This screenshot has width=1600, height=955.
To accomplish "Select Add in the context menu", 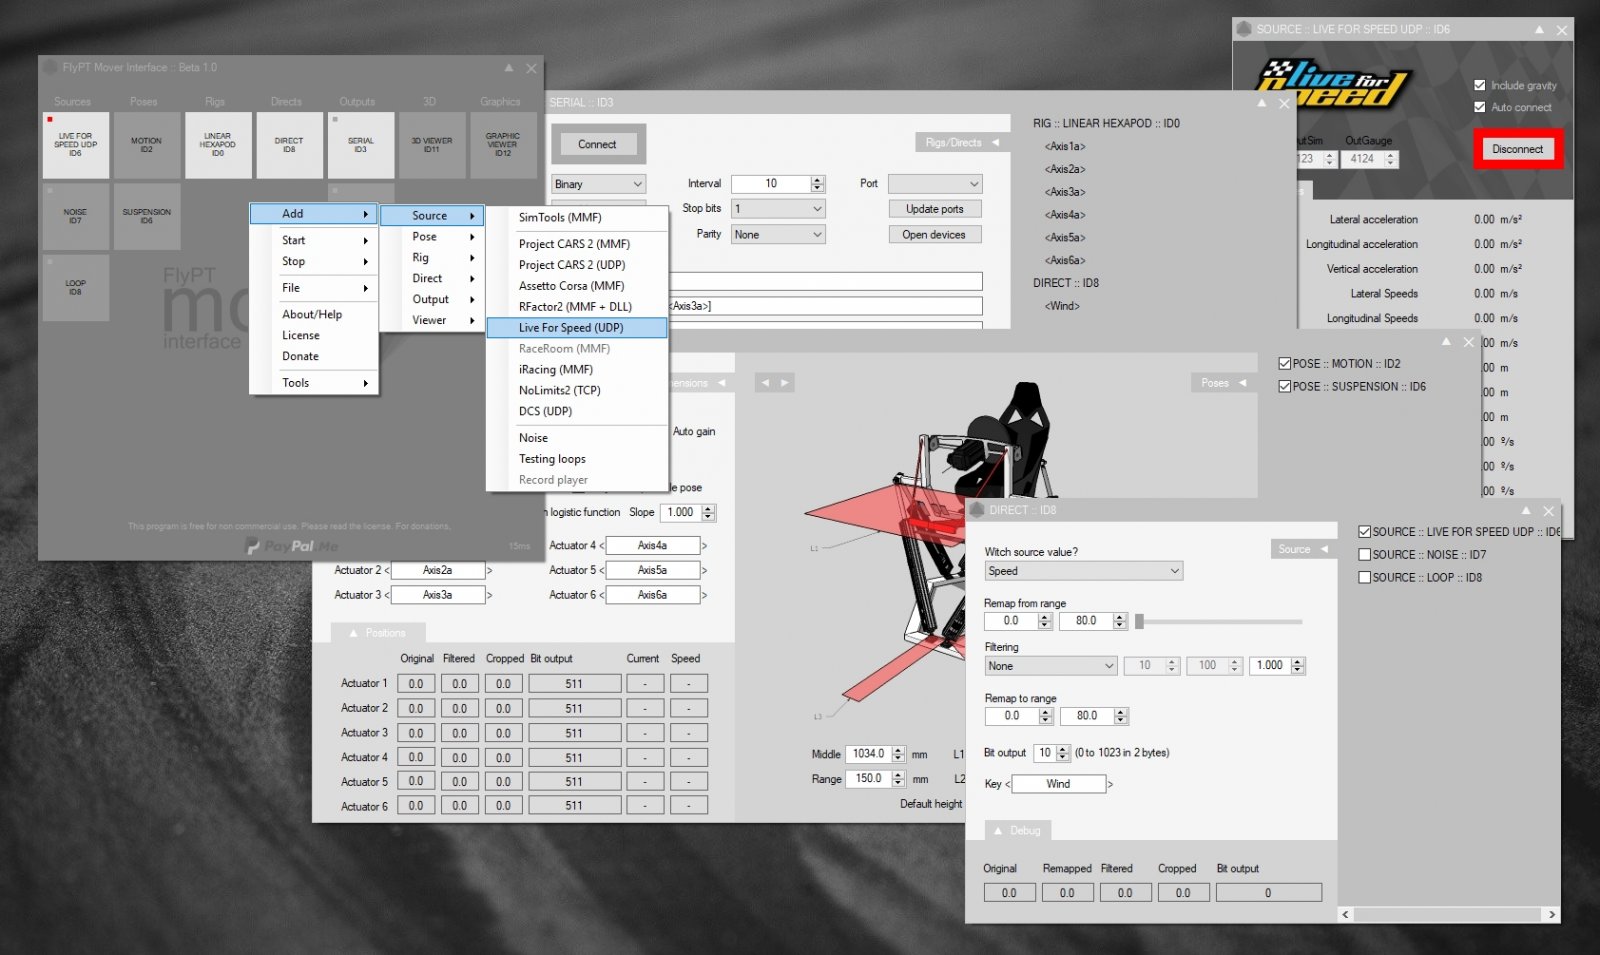I will coord(314,214).
